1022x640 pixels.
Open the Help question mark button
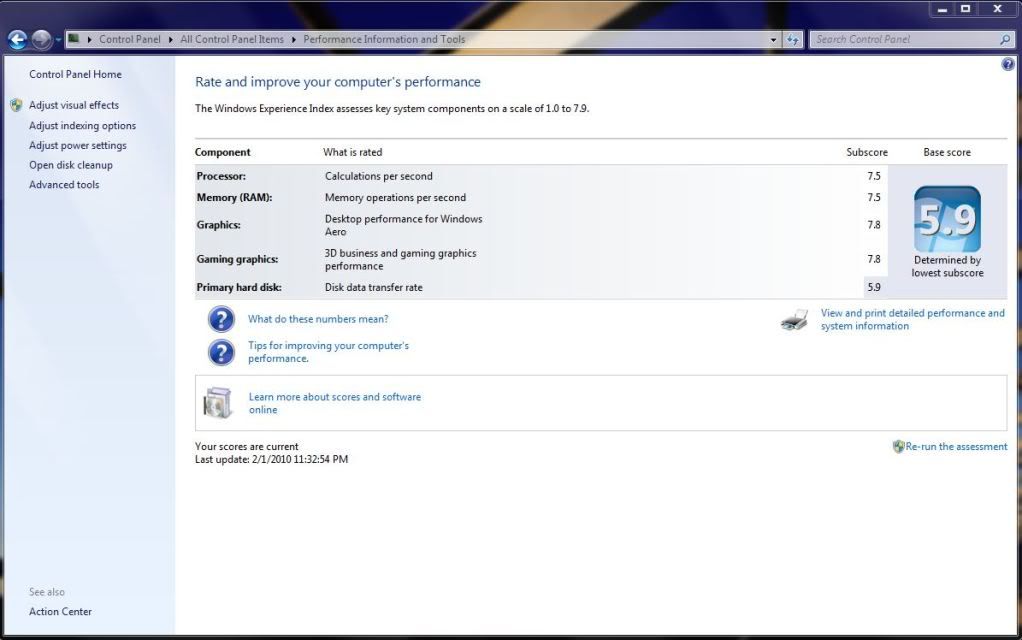point(1008,64)
